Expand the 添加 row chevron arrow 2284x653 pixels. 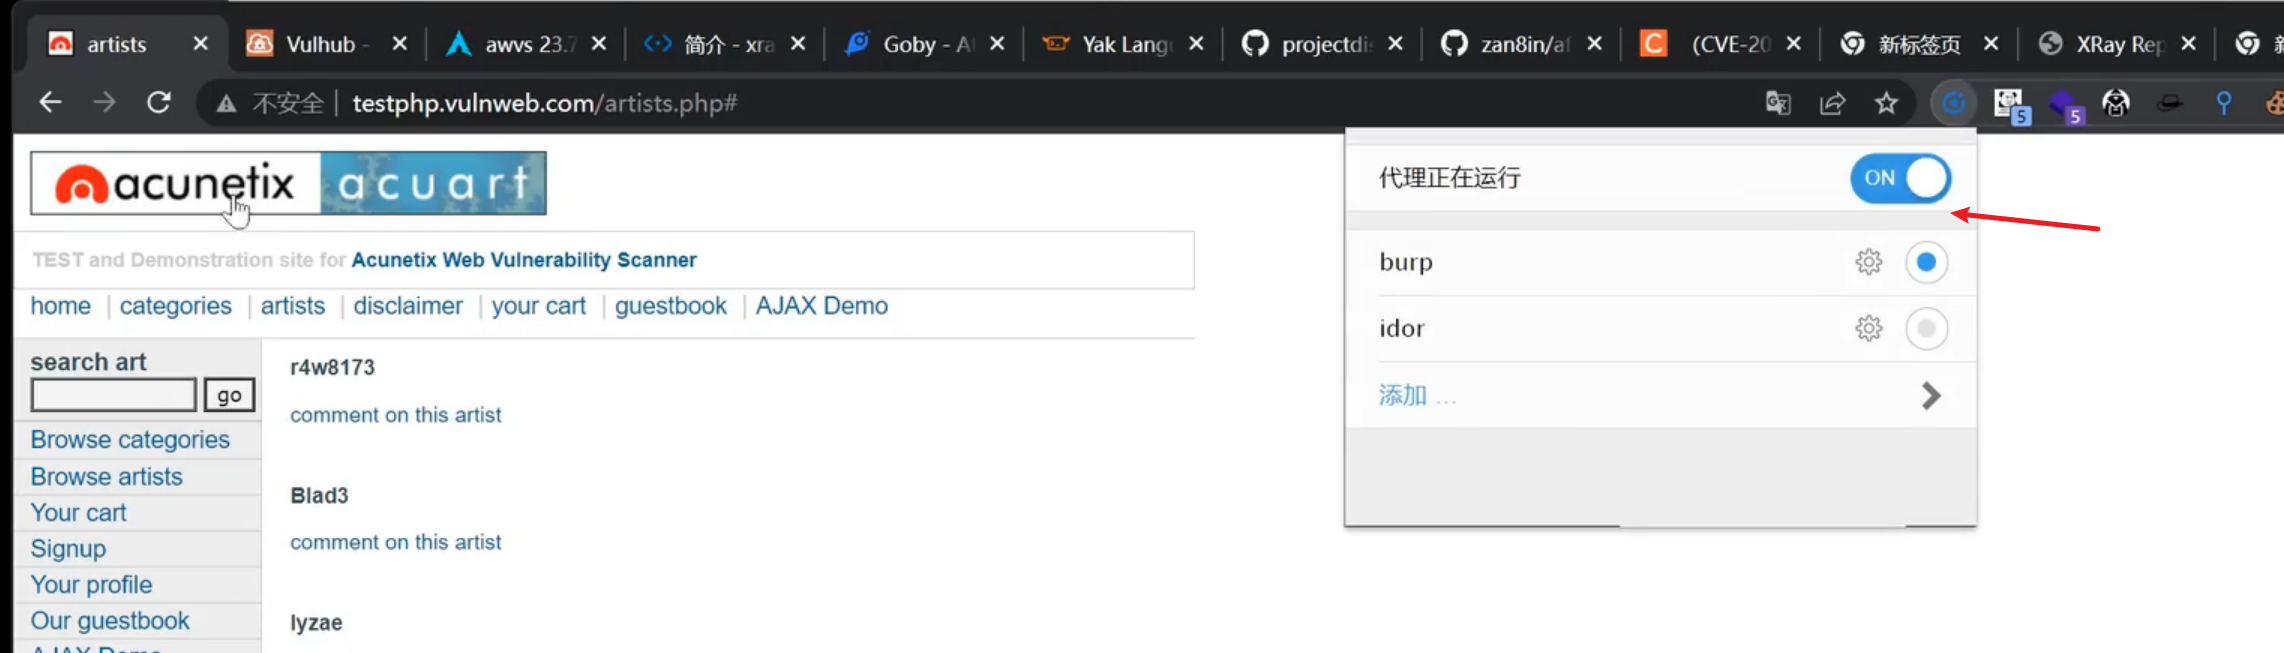[1931, 396]
